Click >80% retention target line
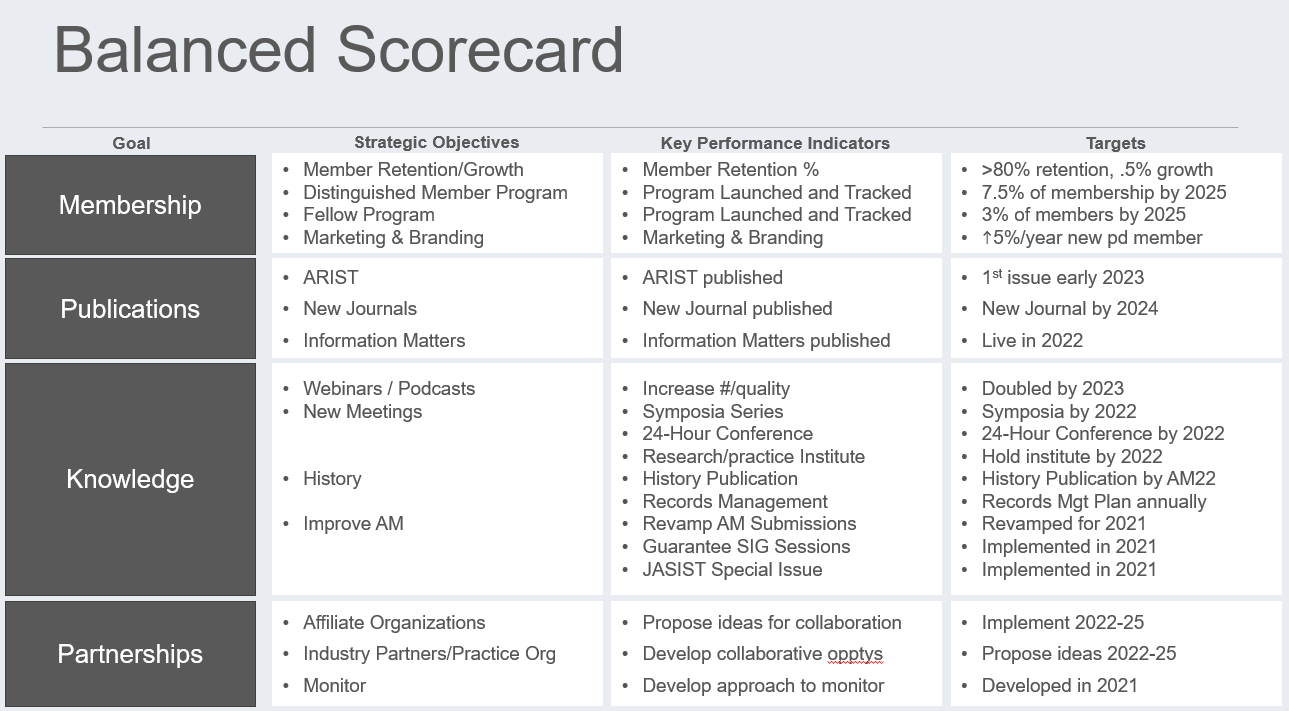The image size is (1289, 711). [x=1097, y=169]
